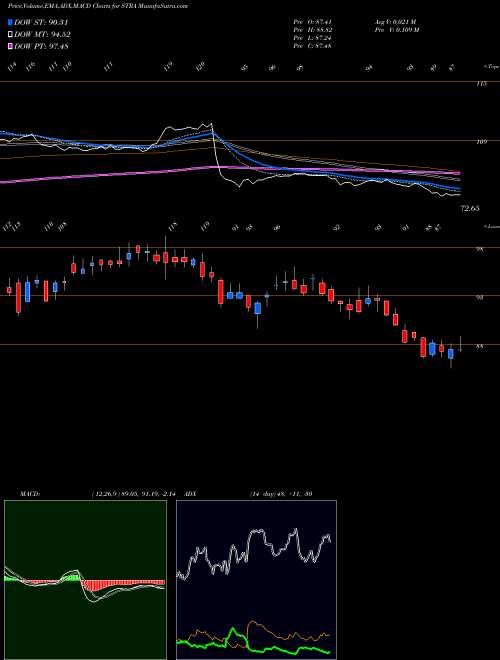Click the MACD panel title label
The height and width of the screenshot is (660, 500).
coord(30,493)
